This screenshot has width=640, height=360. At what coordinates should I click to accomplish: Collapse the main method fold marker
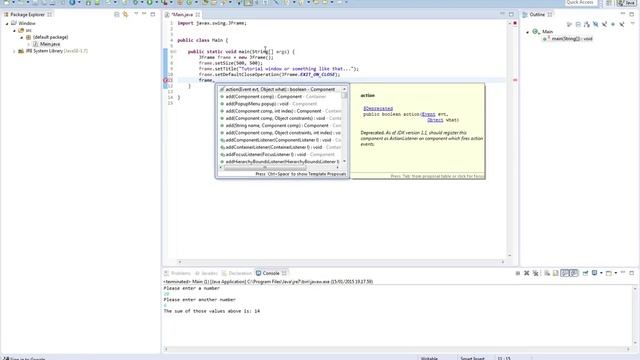click(x=174, y=52)
